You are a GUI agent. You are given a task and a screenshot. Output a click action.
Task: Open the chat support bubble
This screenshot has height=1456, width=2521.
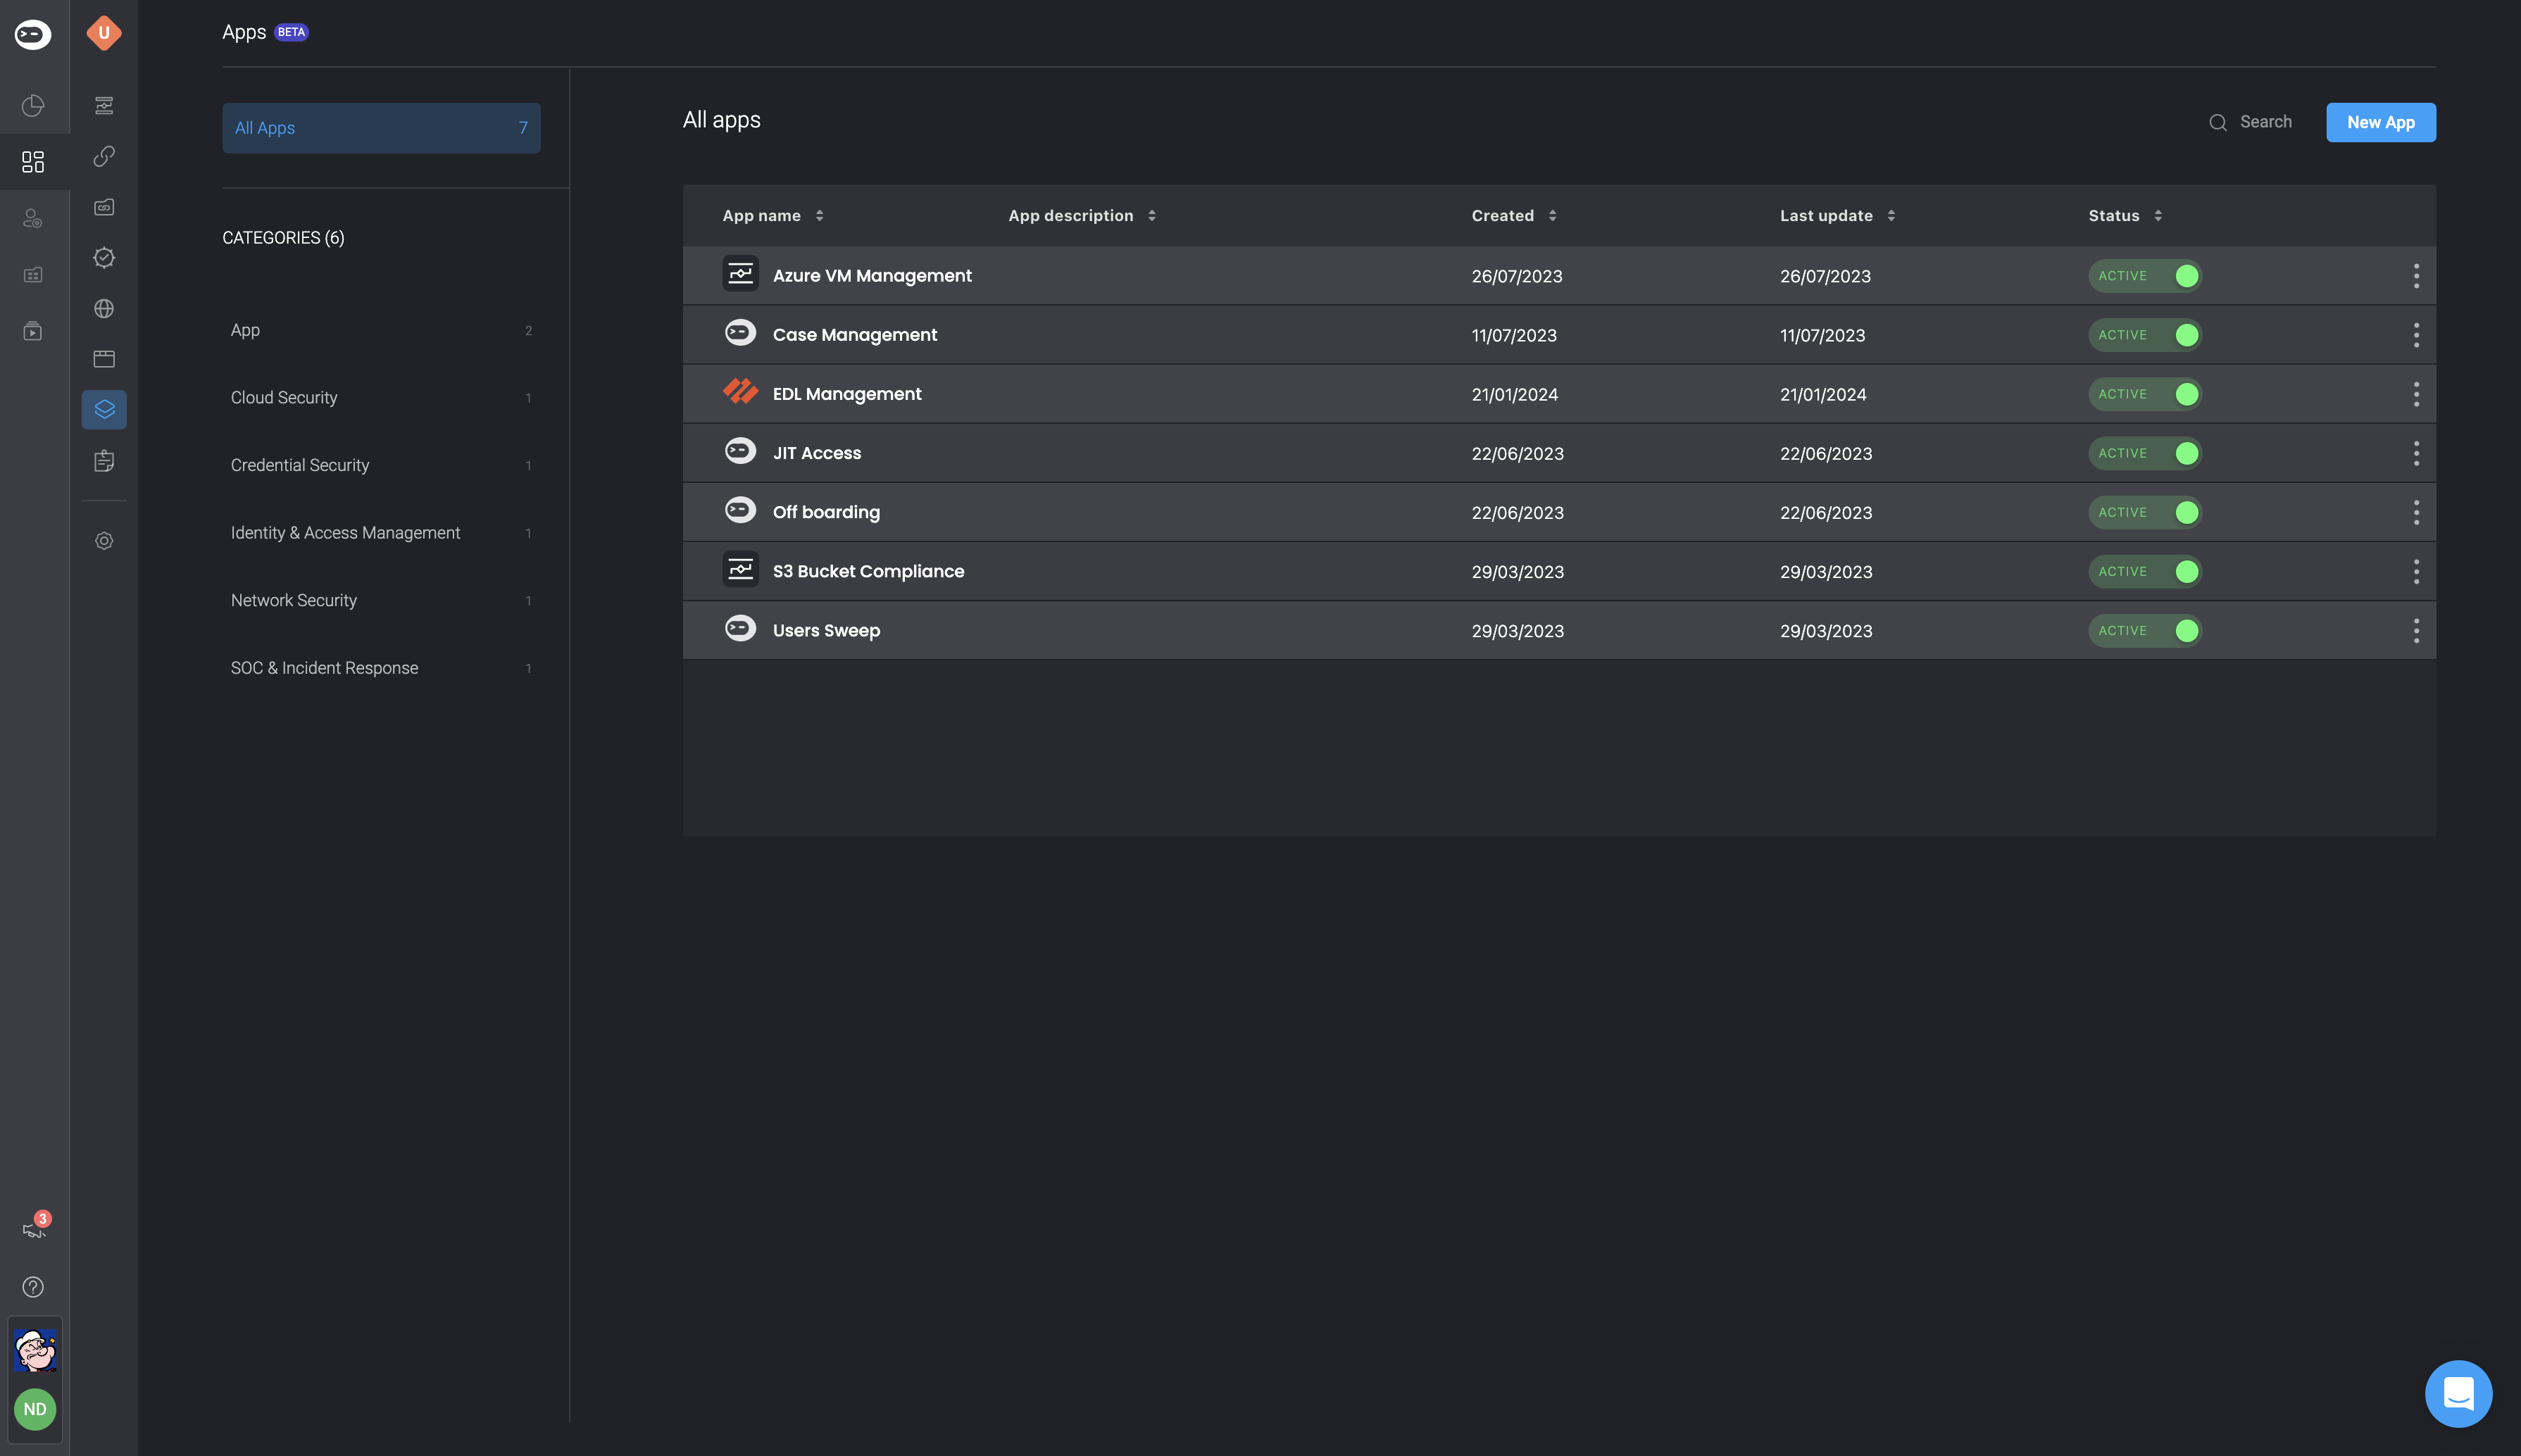2458,1394
